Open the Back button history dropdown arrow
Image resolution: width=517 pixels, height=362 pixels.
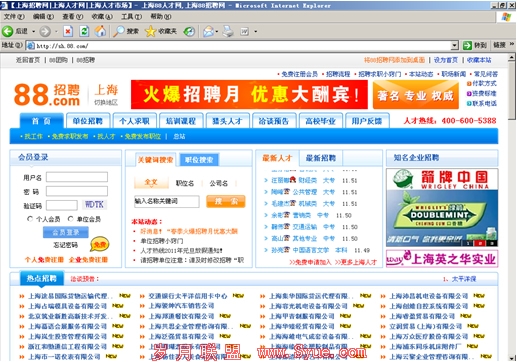coord(33,31)
